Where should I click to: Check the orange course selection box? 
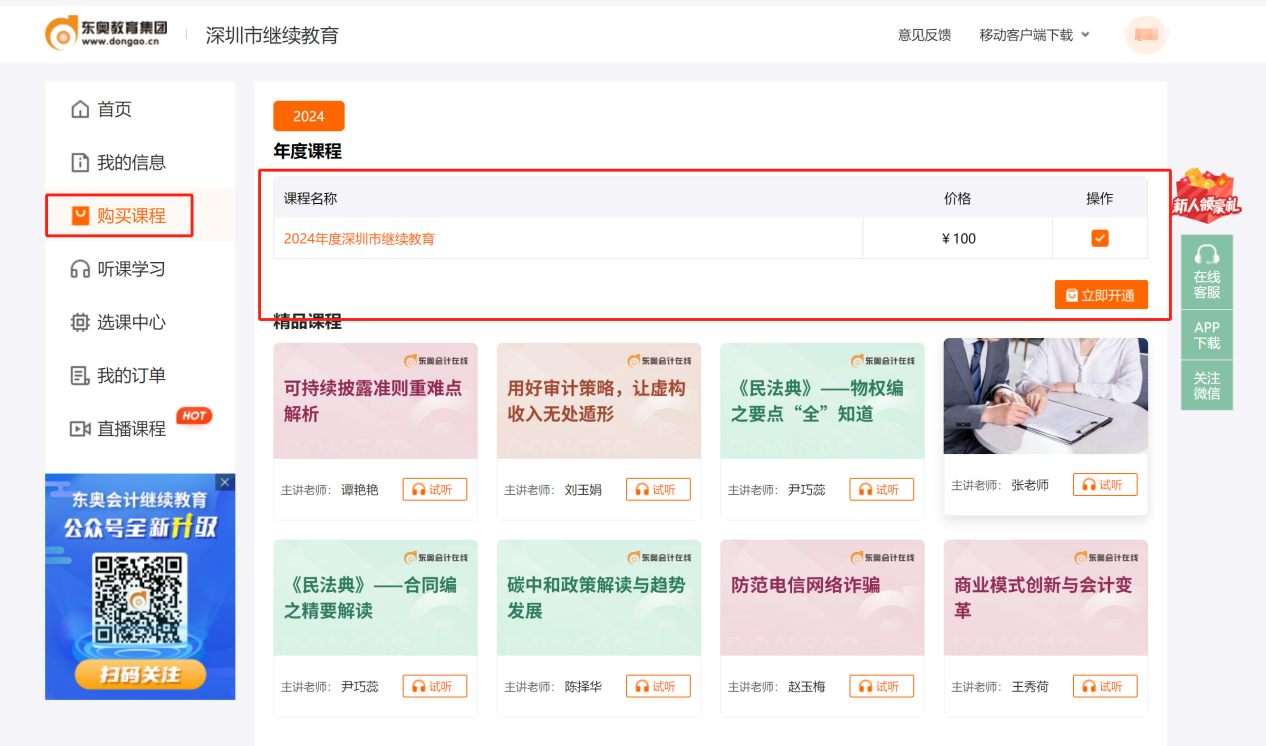pyautogui.click(x=1100, y=238)
